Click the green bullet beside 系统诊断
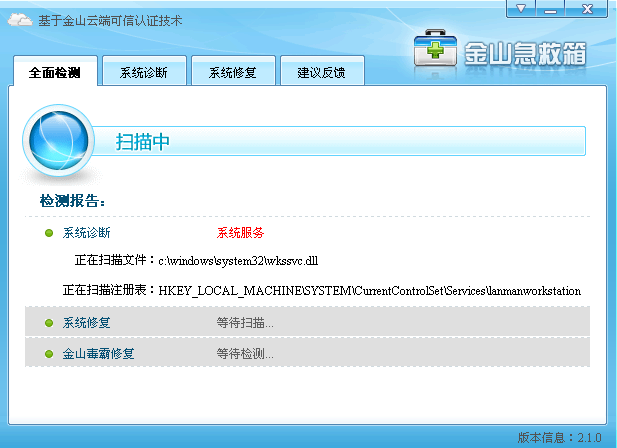This screenshot has width=617, height=448. coord(49,233)
